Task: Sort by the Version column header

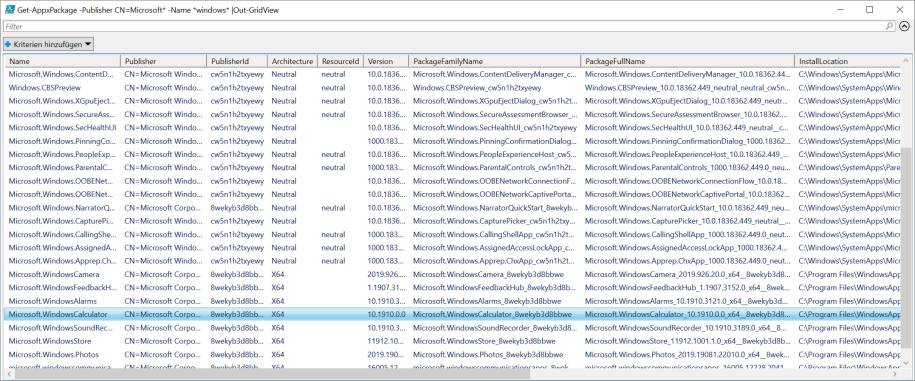Action: point(386,61)
